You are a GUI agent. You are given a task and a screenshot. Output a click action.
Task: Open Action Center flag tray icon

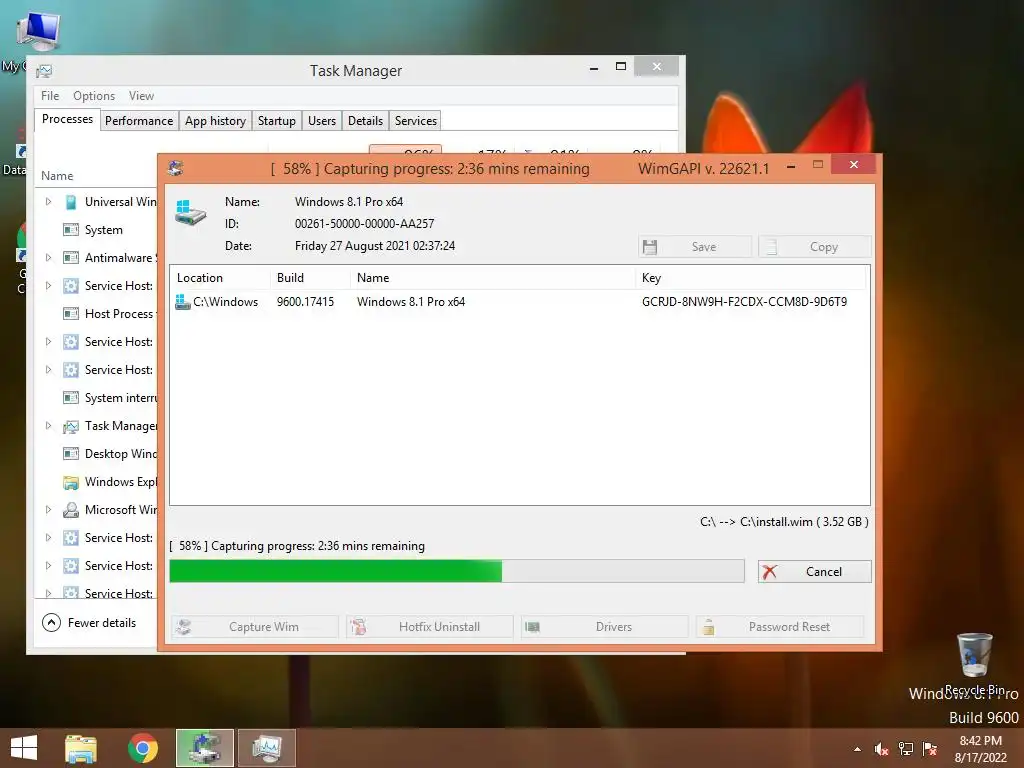click(930, 749)
